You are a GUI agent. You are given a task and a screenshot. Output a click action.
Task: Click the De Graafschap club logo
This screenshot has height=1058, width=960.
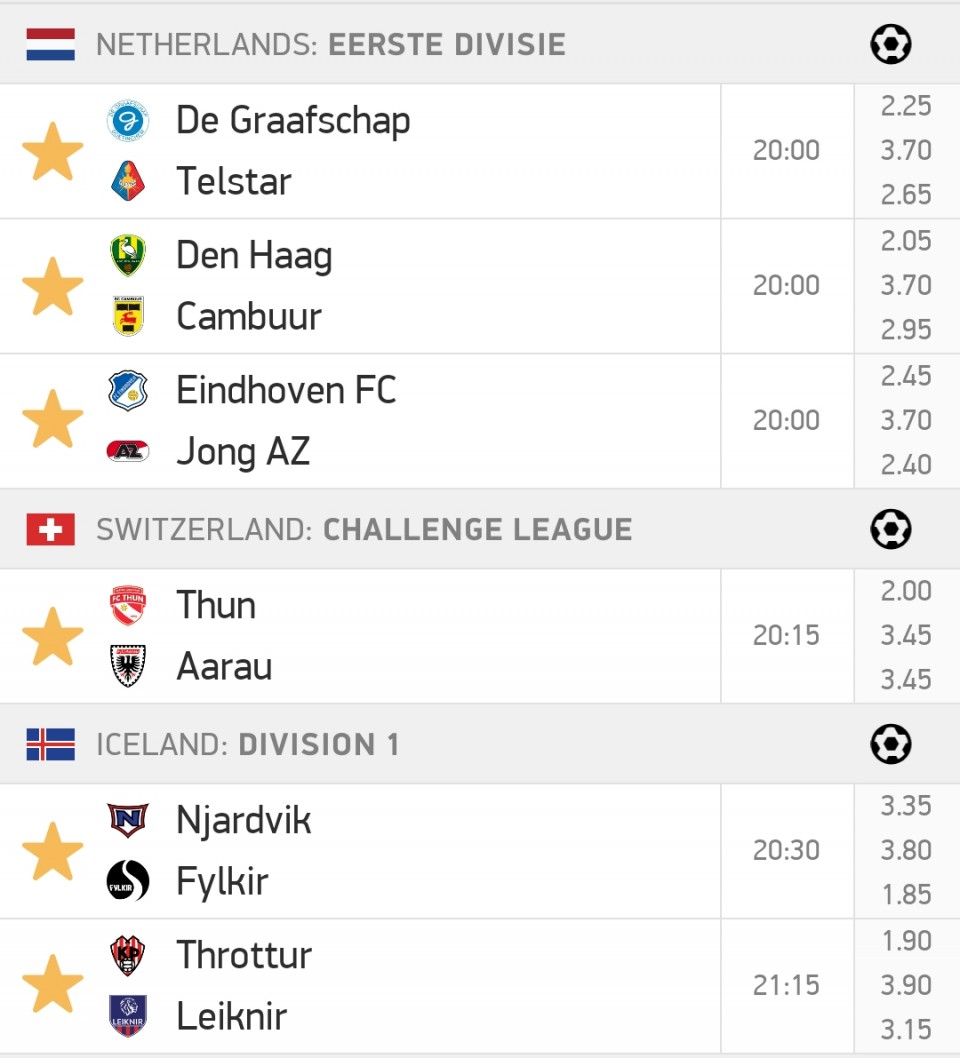click(x=128, y=121)
